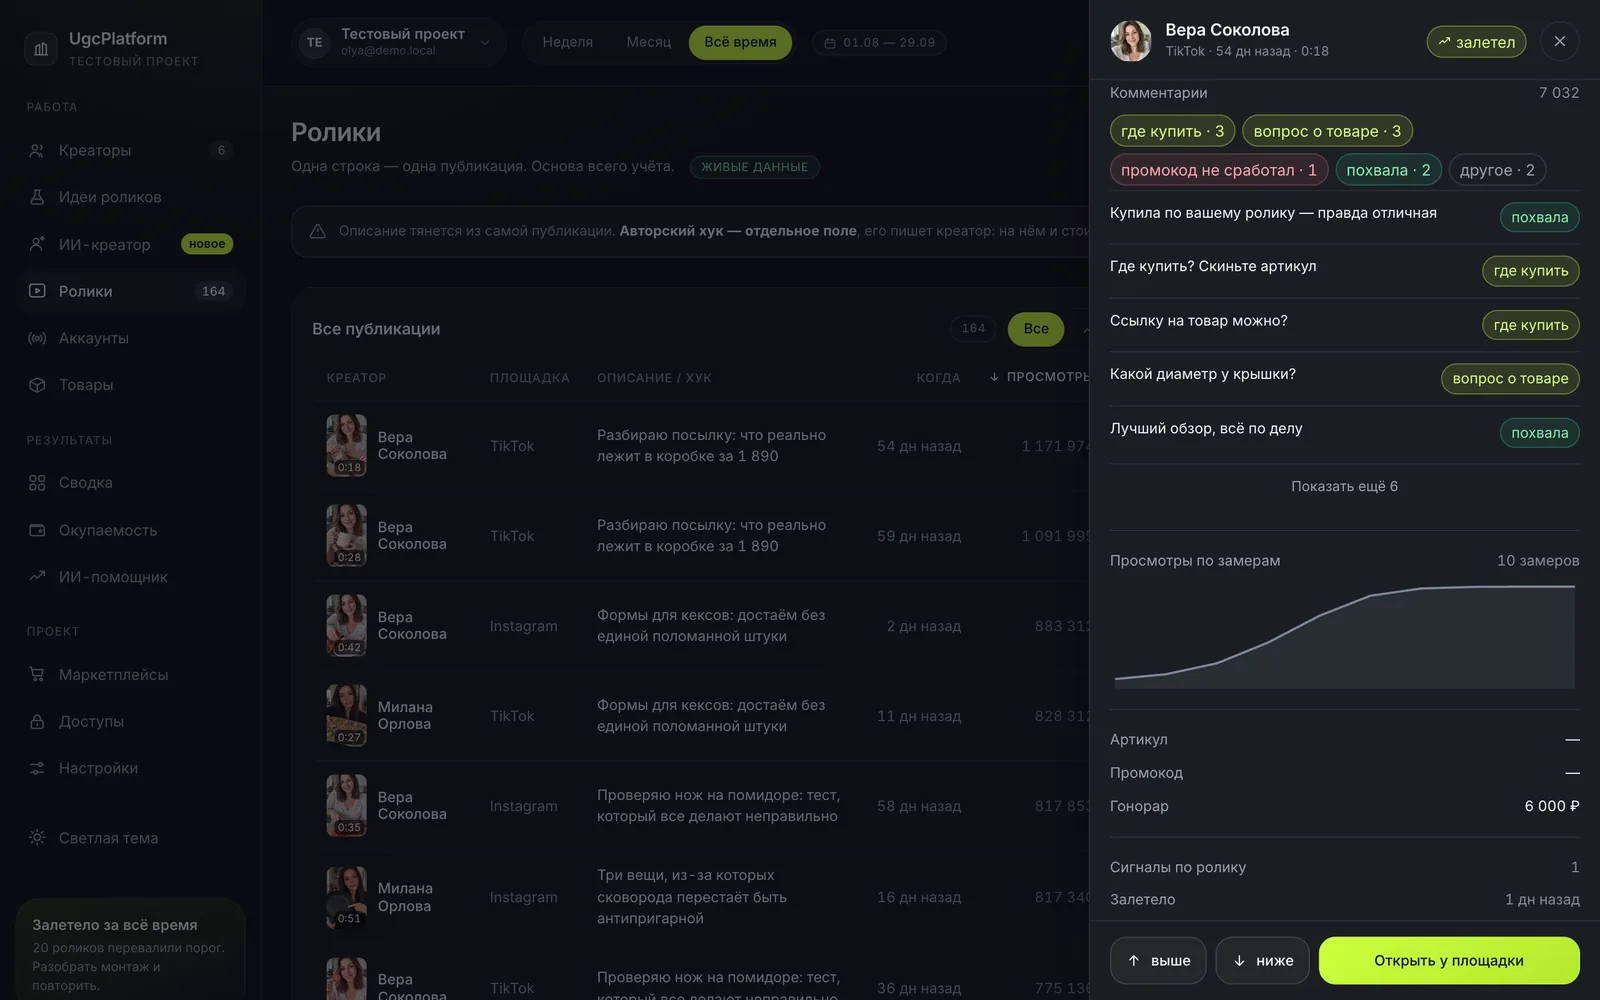
Task: Click the ЖИВЫЕ ДАННЫЕ badge
Action: (x=754, y=167)
